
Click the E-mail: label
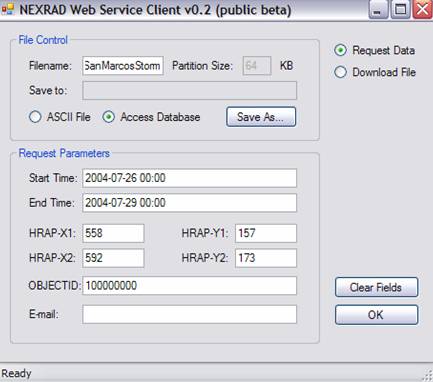[44, 314]
